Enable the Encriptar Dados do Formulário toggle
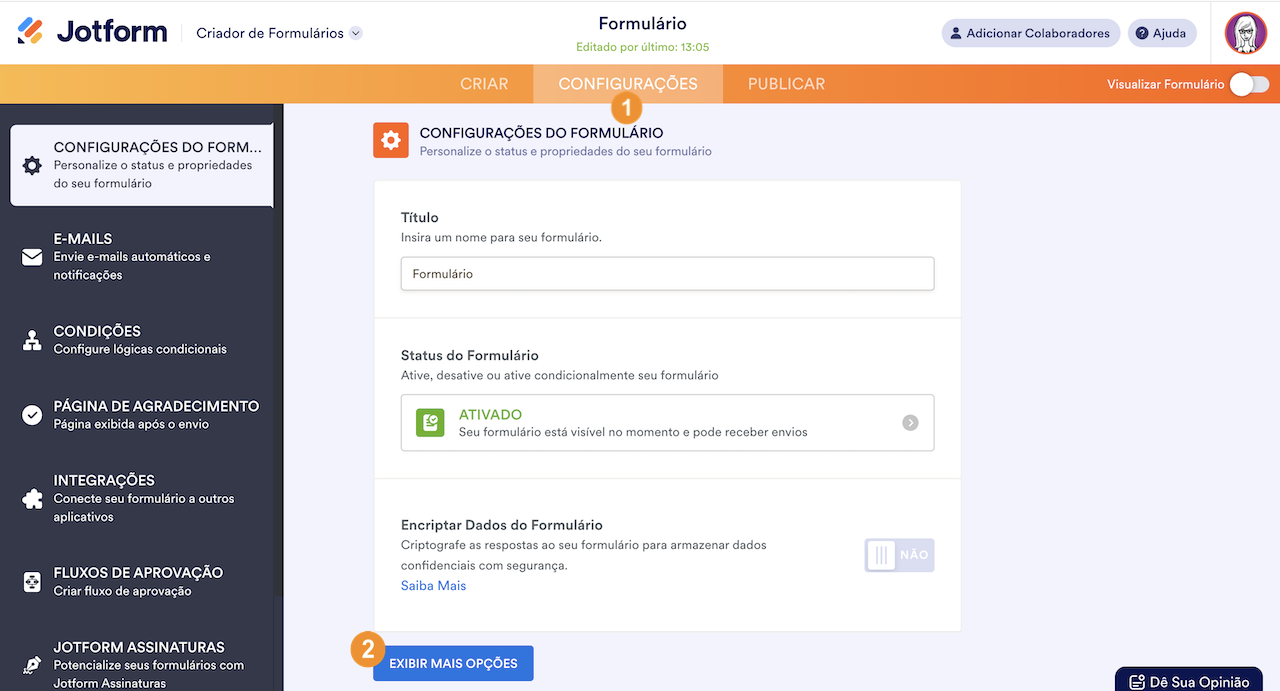1280x691 pixels. [x=899, y=555]
